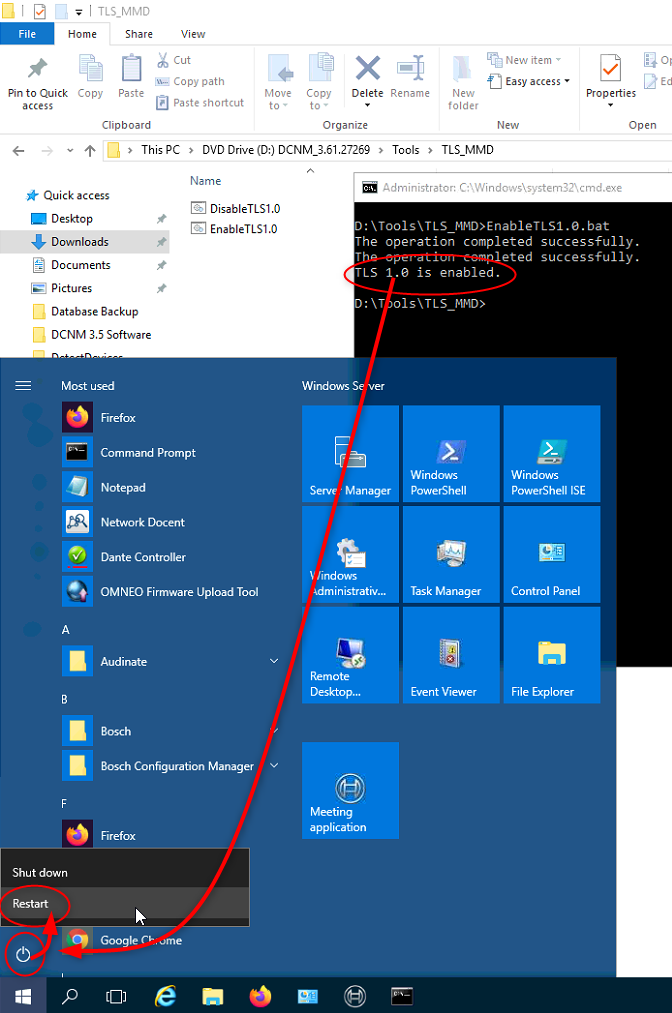
Task: Launch Firefox from the taskbar
Action: click(260, 997)
